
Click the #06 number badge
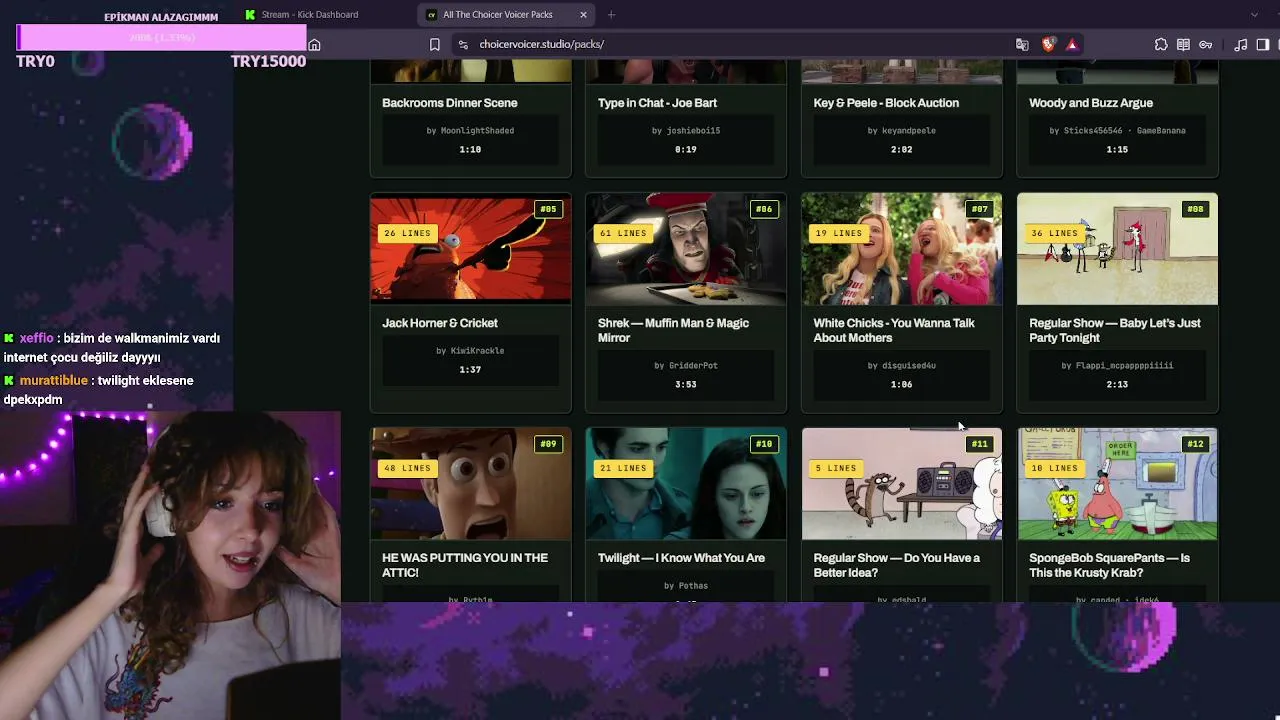764,209
